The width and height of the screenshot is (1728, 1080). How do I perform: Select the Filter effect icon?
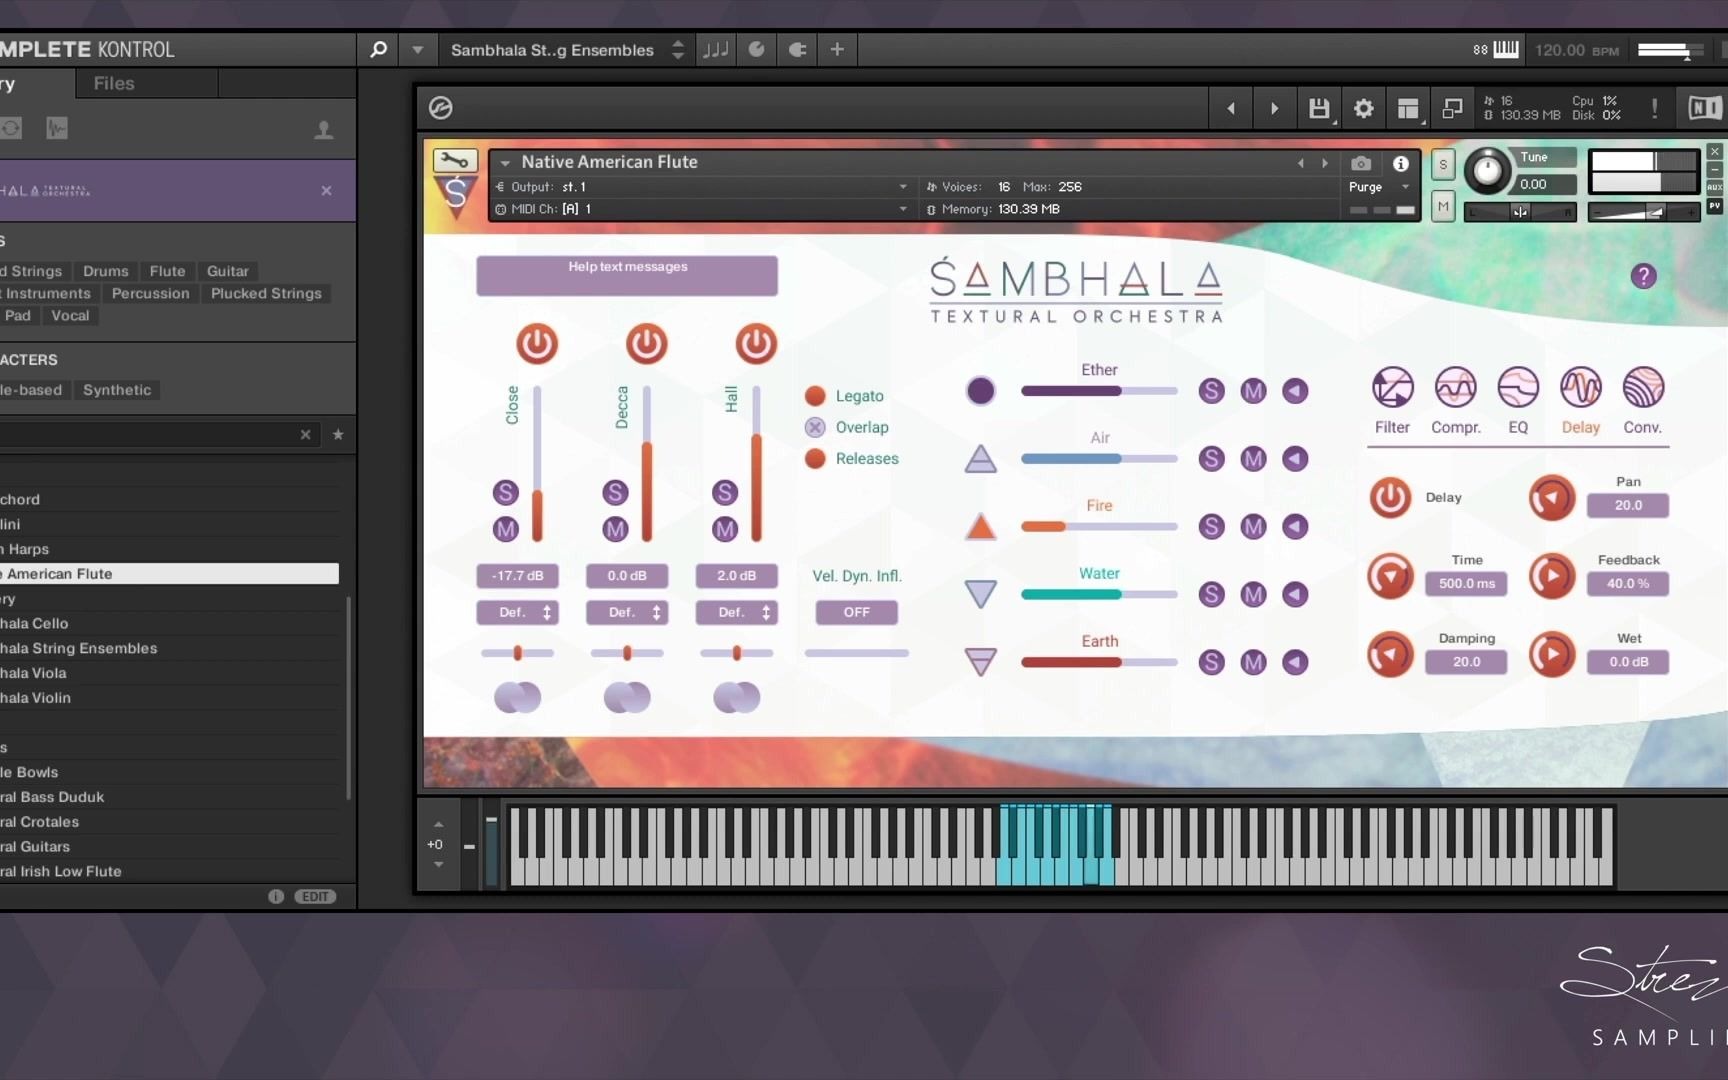[1392, 387]
